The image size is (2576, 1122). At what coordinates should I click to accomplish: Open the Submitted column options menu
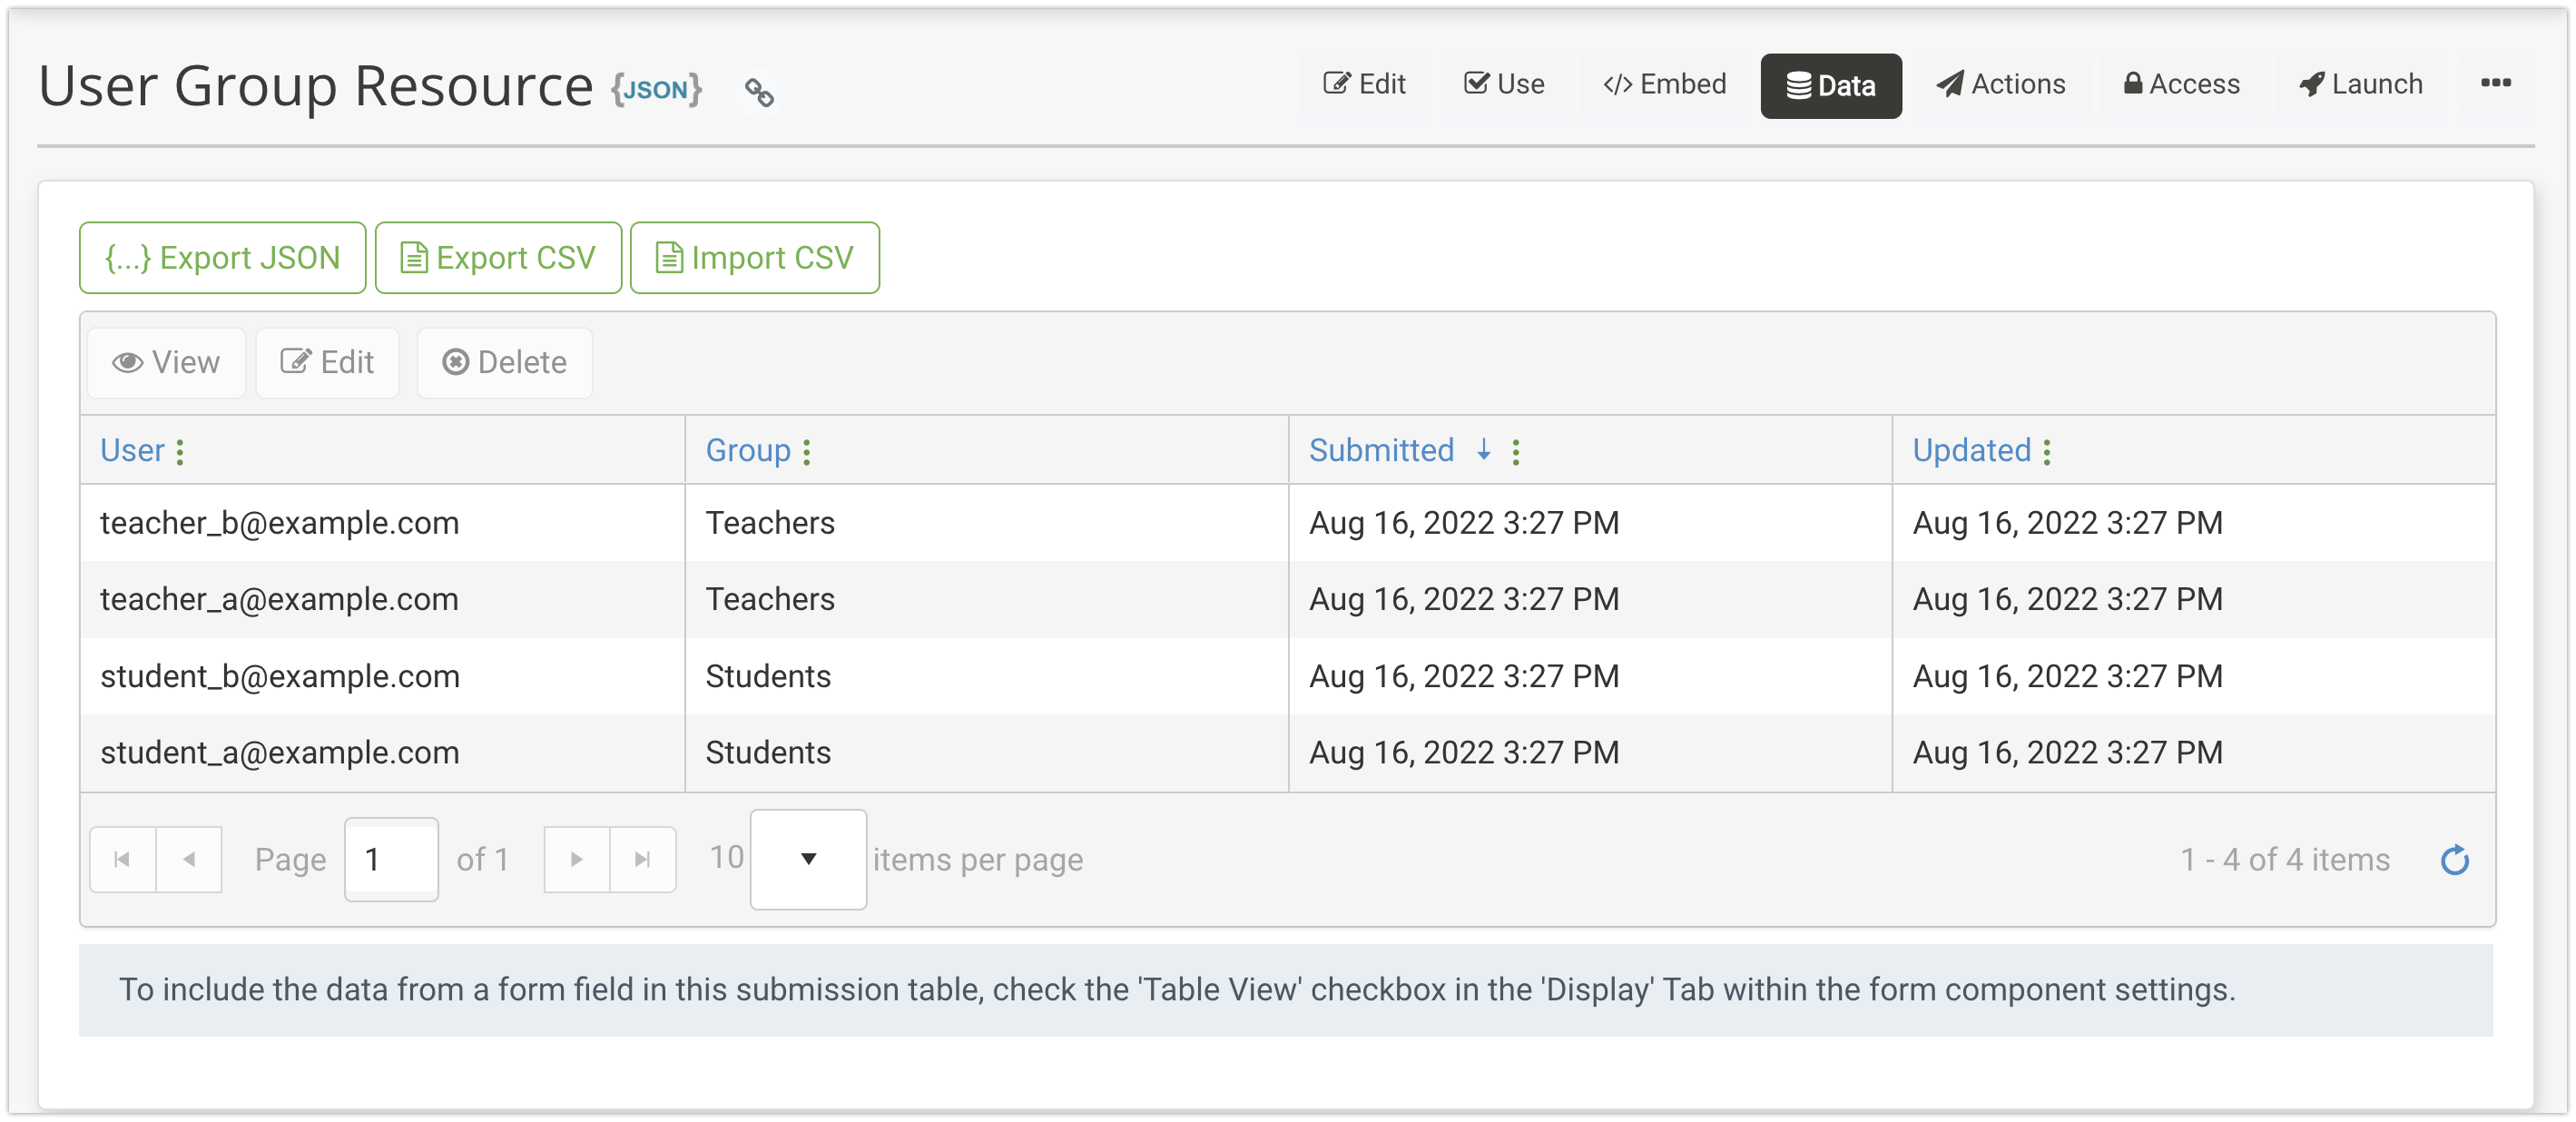pyautogui.click(x=1516, y=452)
